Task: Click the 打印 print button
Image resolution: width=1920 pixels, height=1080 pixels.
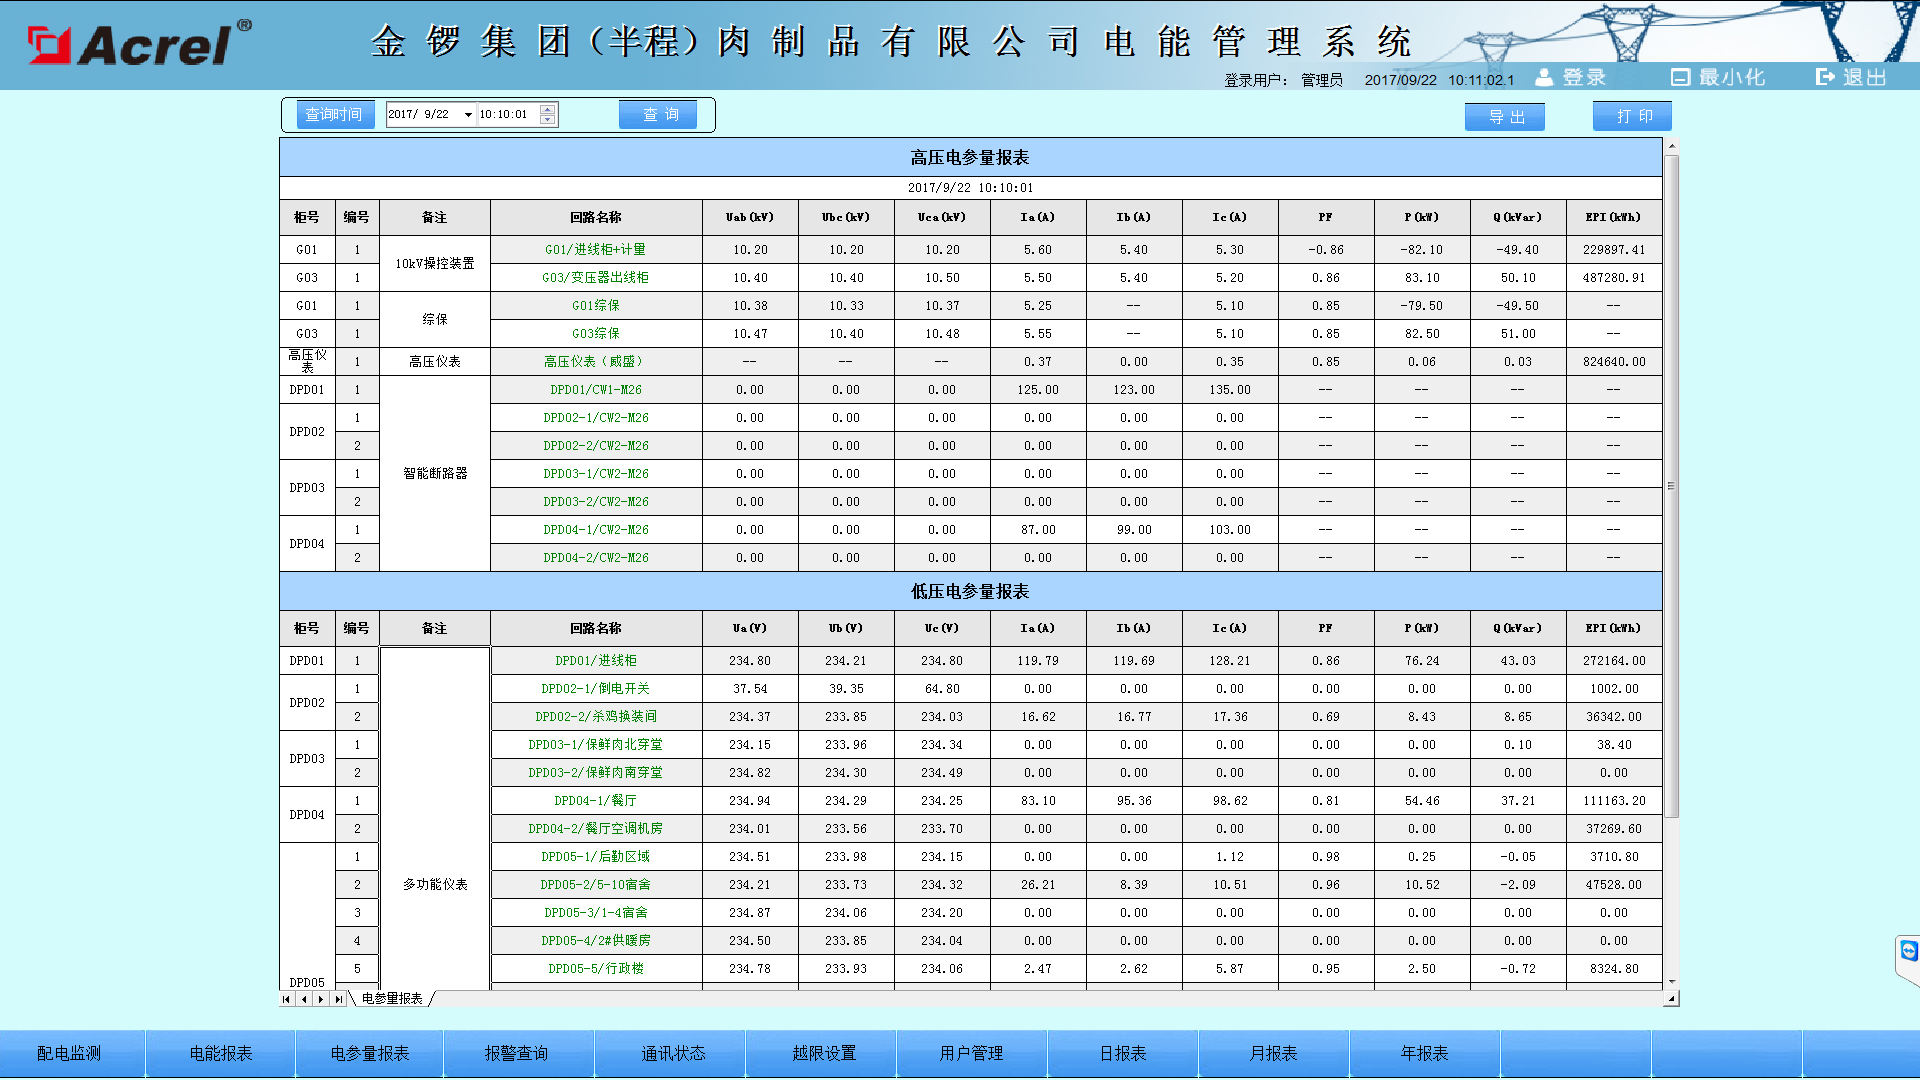Action: tap(1633, 117)
